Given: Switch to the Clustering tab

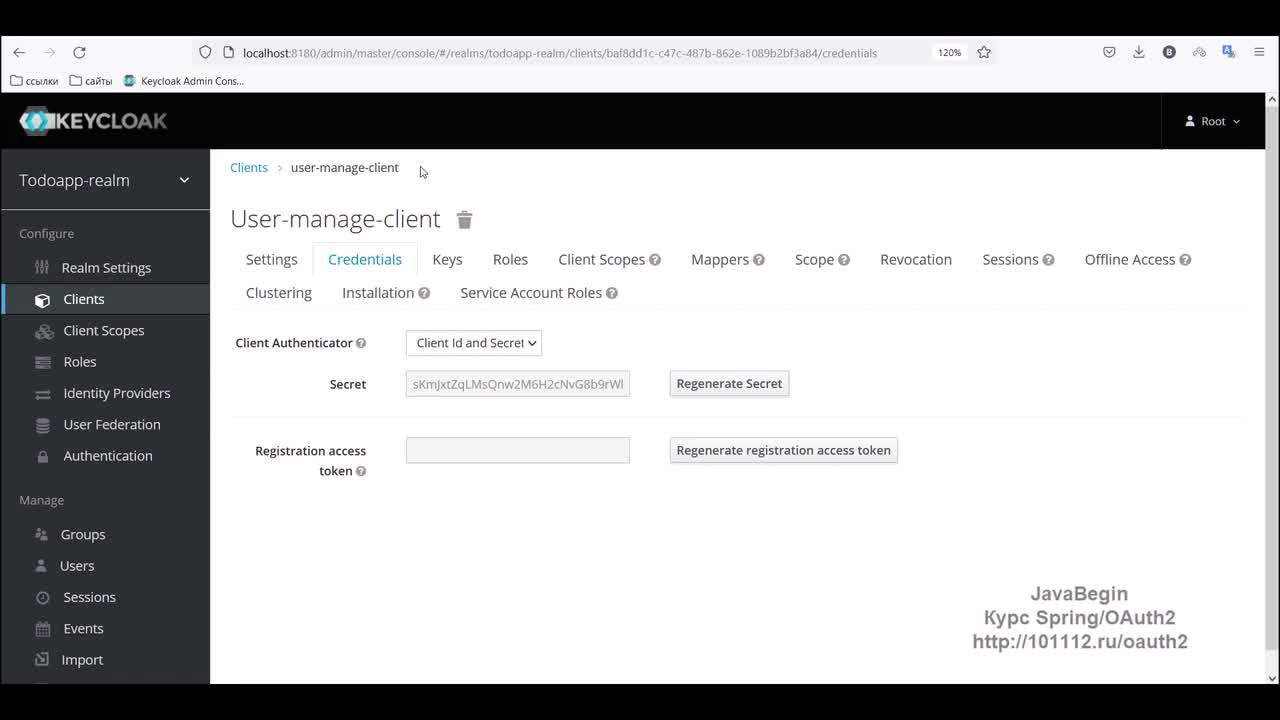Looking at the screenshot, I should [279, 293].
